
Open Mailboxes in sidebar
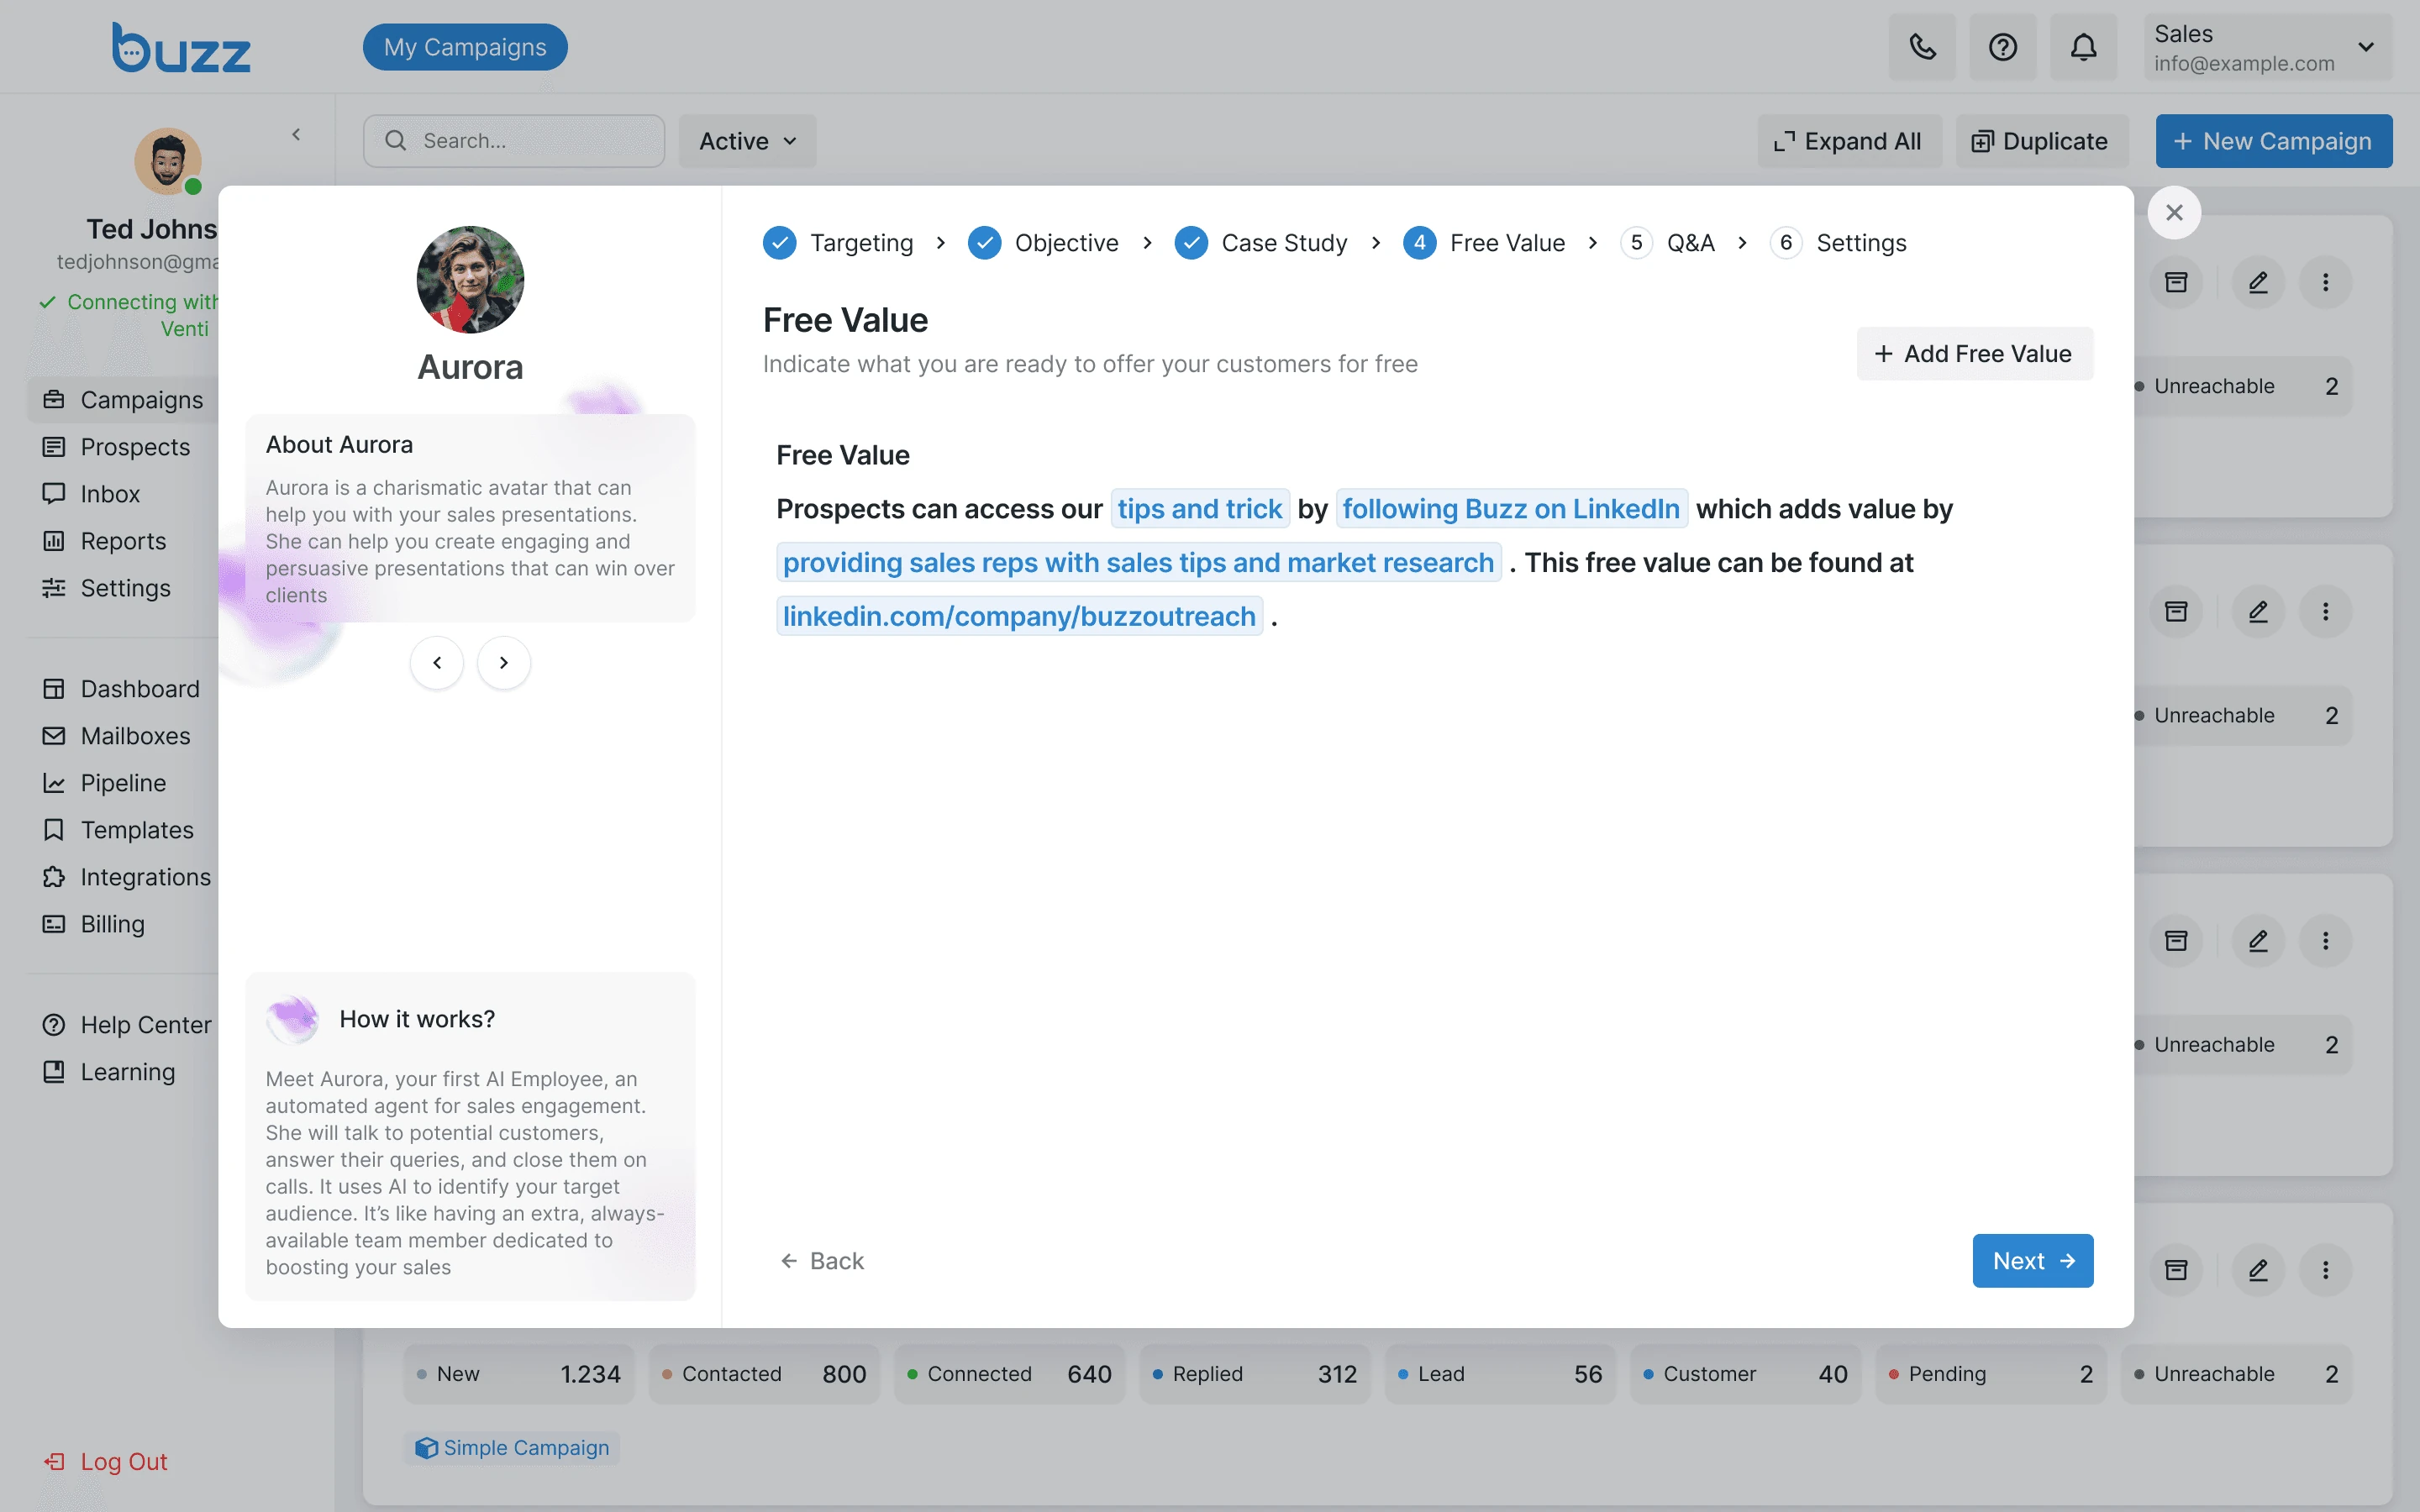117,736
